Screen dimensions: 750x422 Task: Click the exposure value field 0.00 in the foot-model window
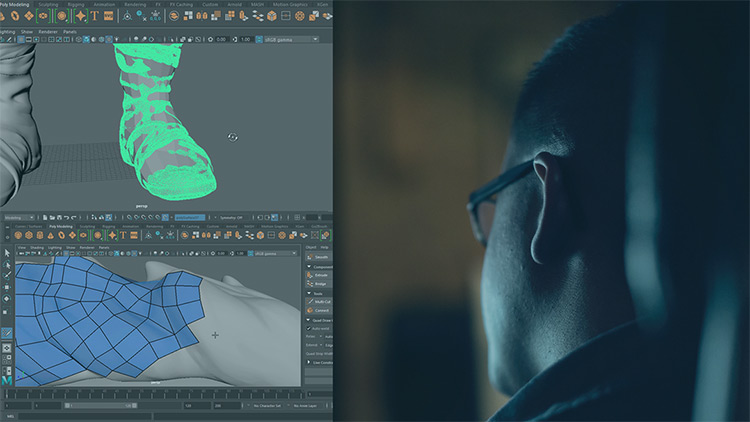pos(221,39)
